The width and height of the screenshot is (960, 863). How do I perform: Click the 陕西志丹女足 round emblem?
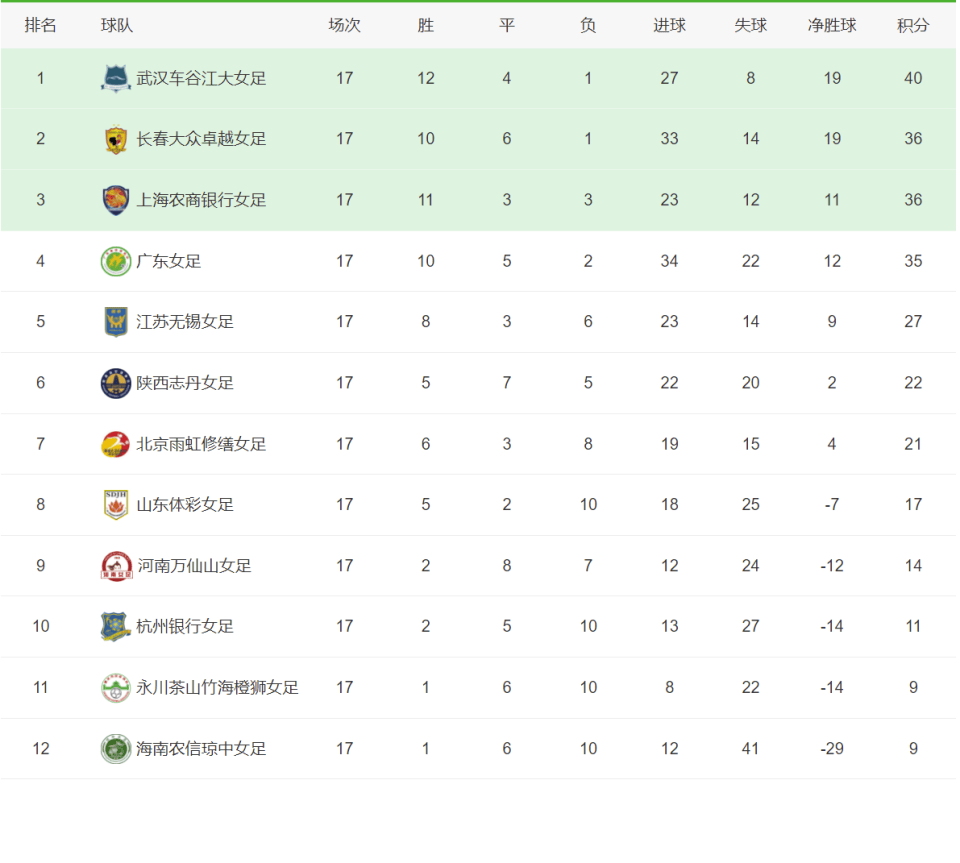click(116, 383)
